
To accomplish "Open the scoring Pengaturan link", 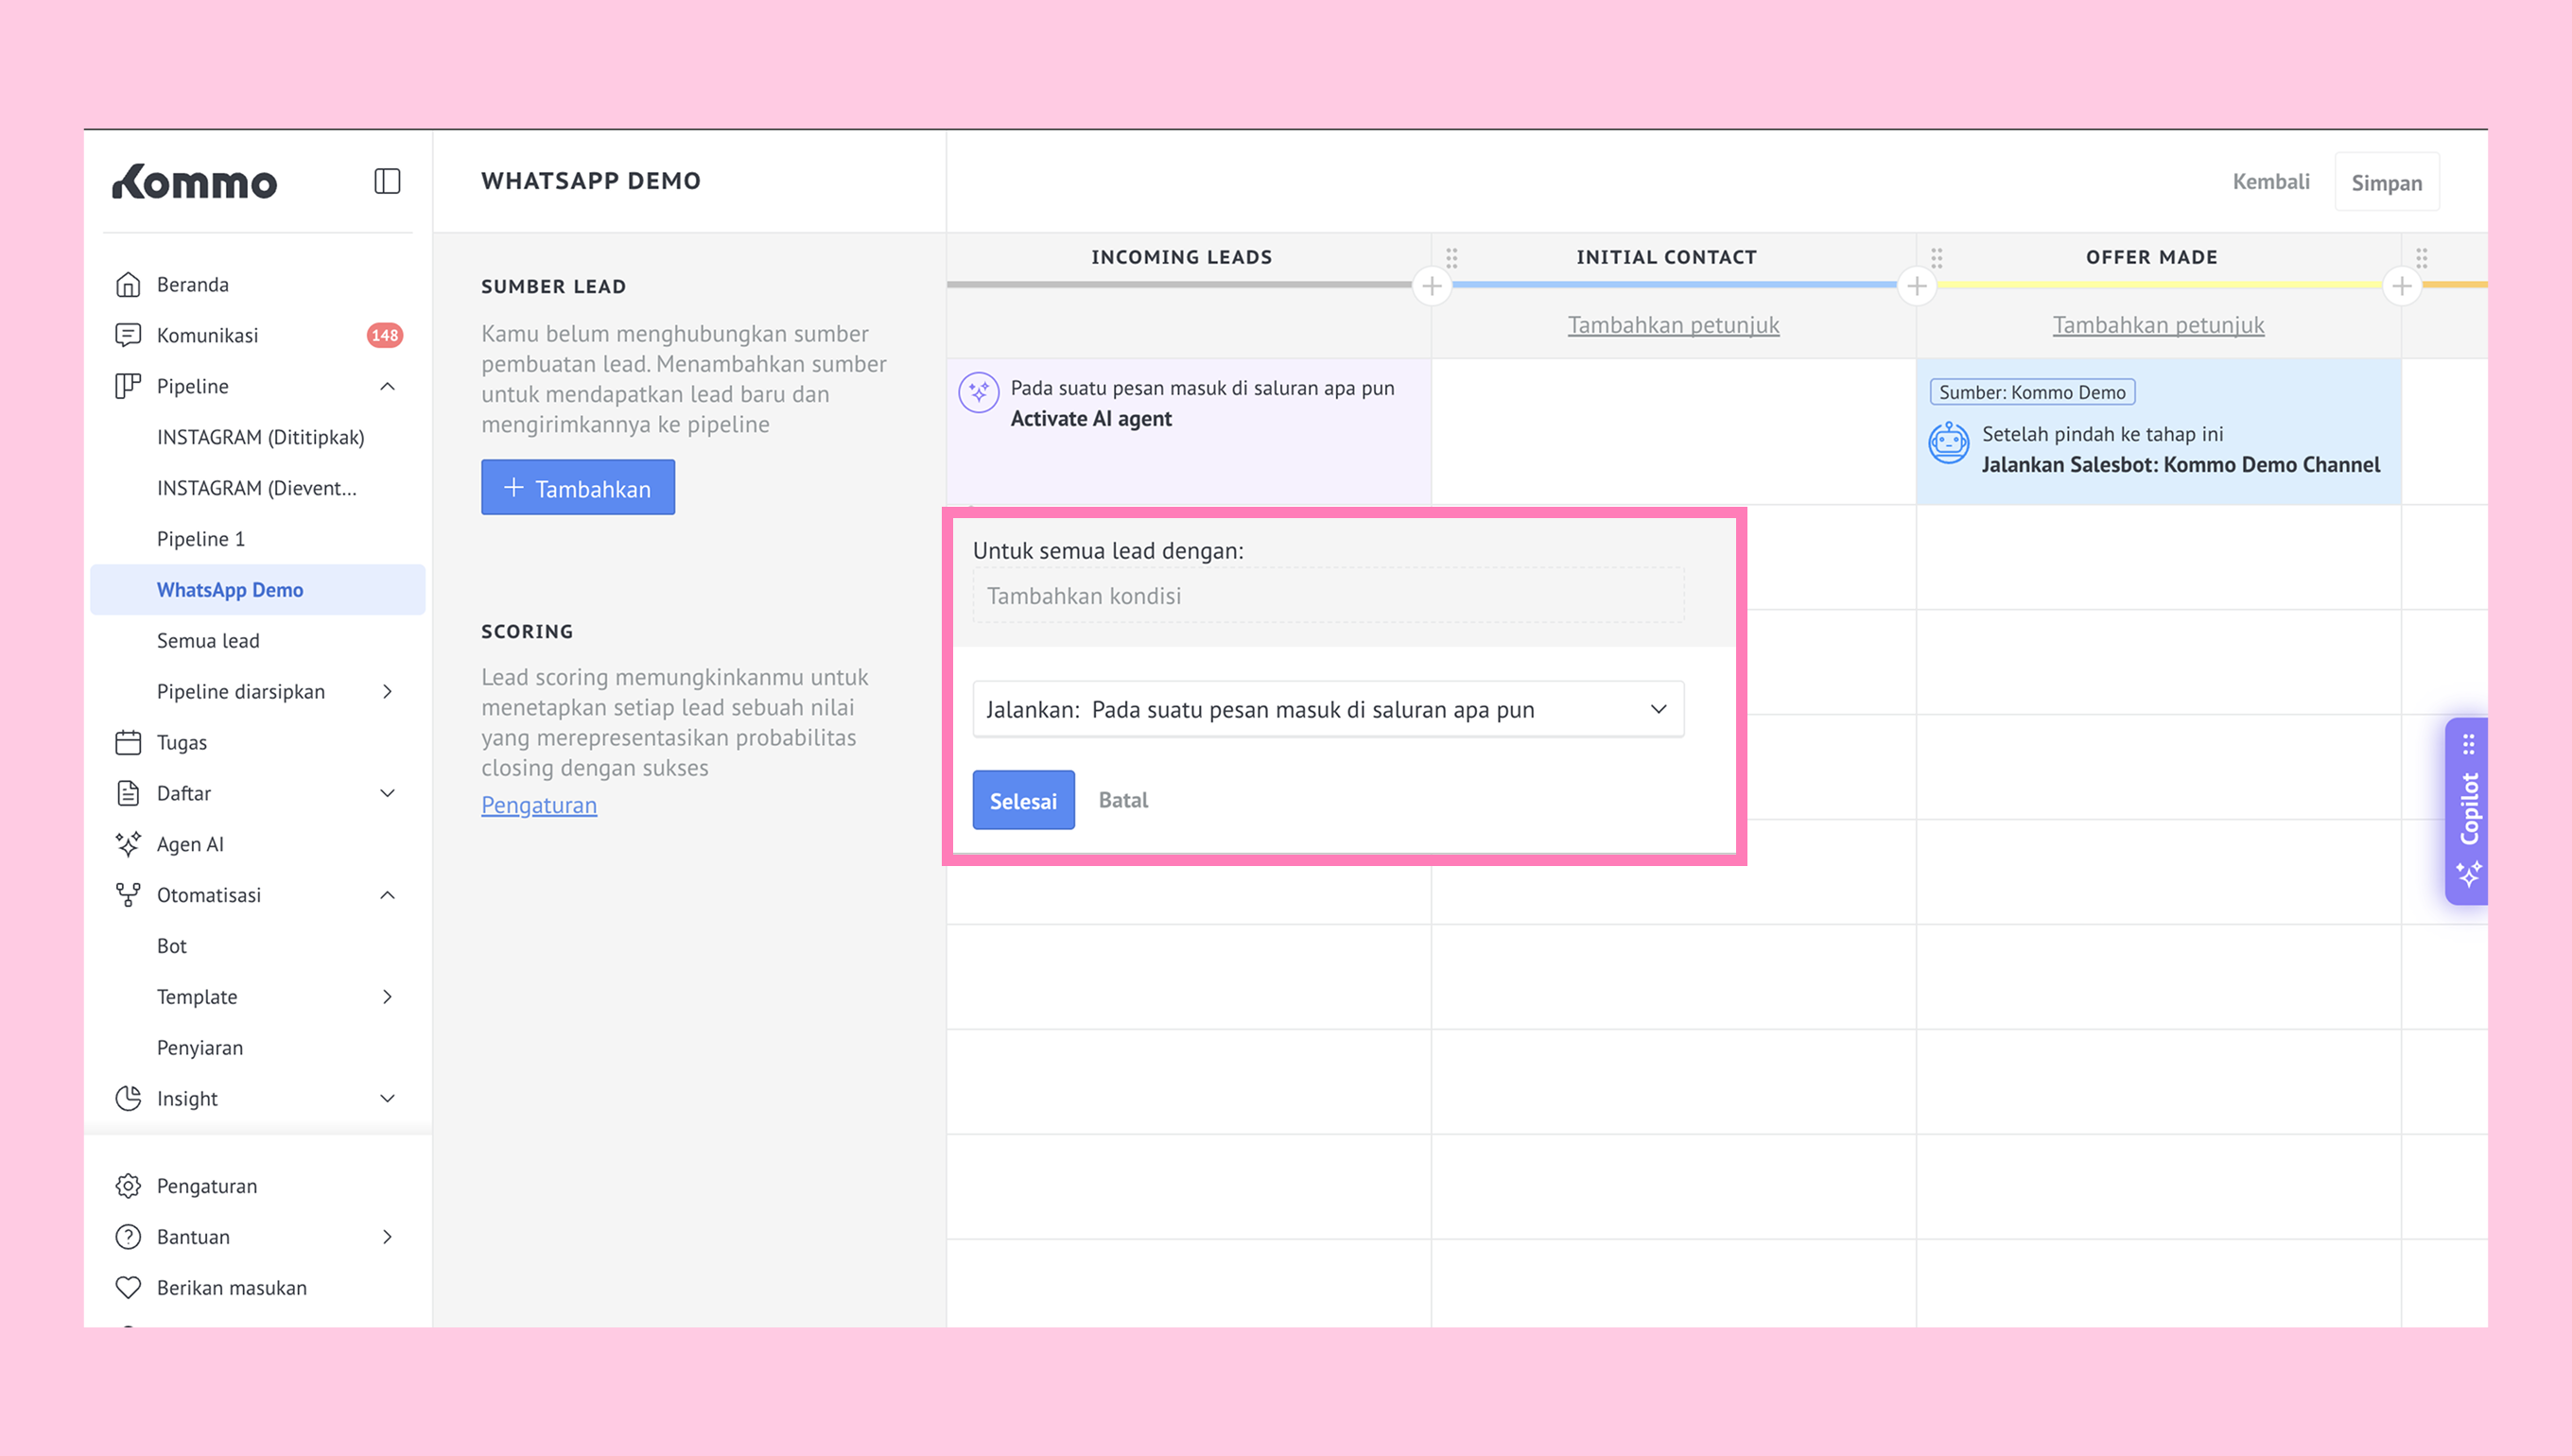I will (539, 805).
